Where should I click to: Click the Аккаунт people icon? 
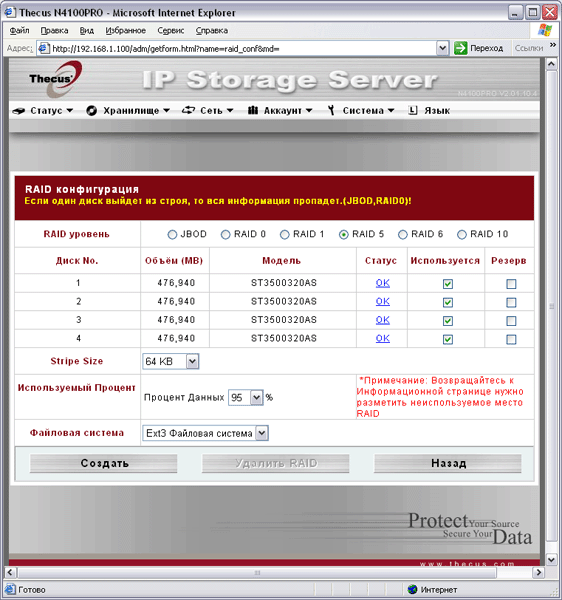point(253,110)
